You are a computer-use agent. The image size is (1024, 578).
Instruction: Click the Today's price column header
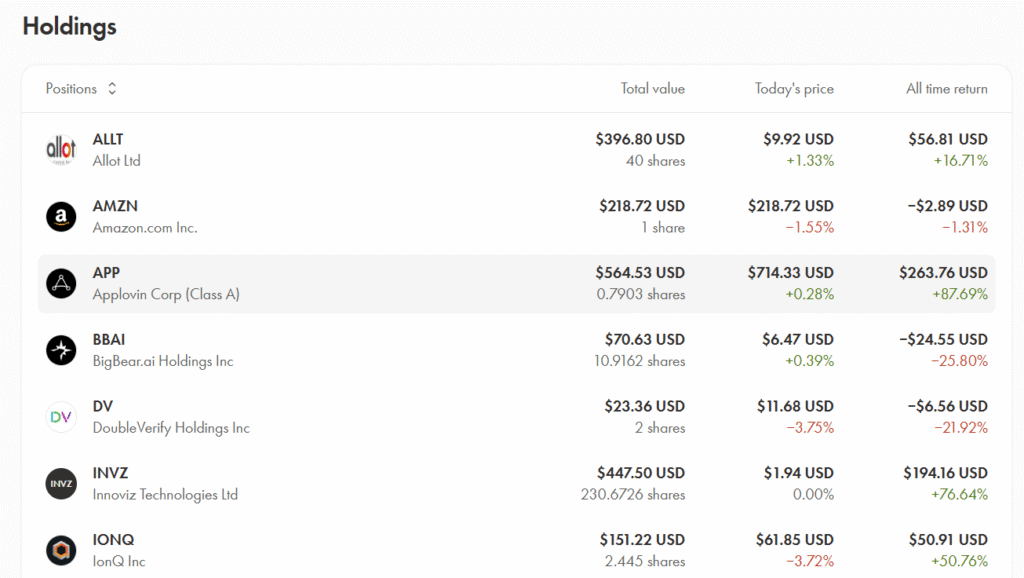[x=794, y=89]
